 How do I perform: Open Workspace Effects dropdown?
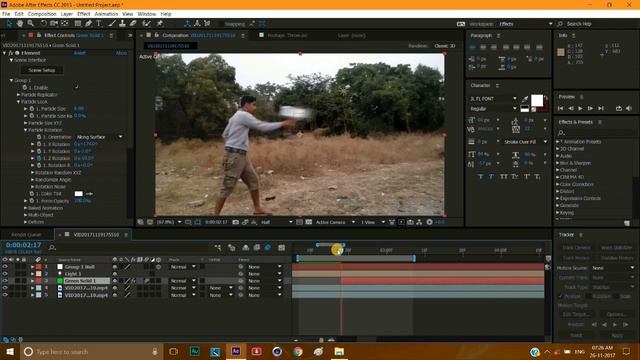525,24
